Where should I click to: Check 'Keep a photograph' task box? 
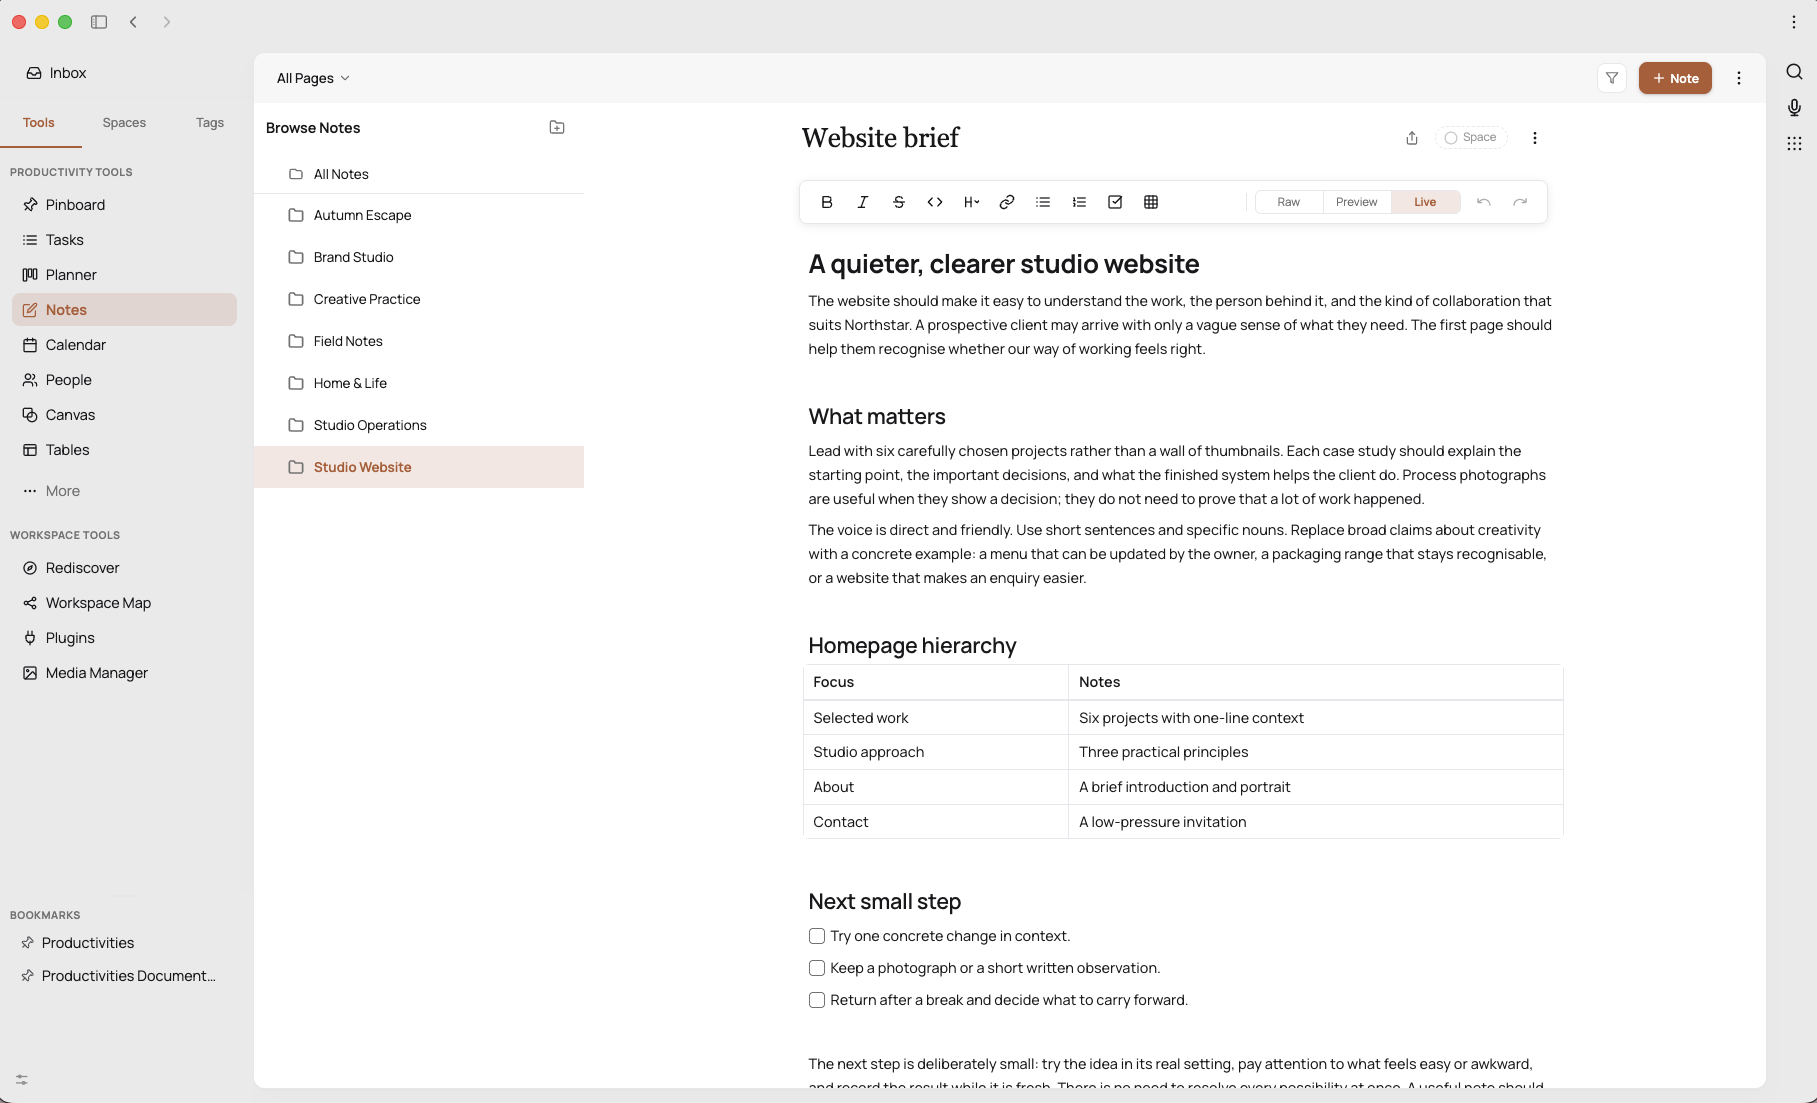pyautogui.click(x=816, y=968)
